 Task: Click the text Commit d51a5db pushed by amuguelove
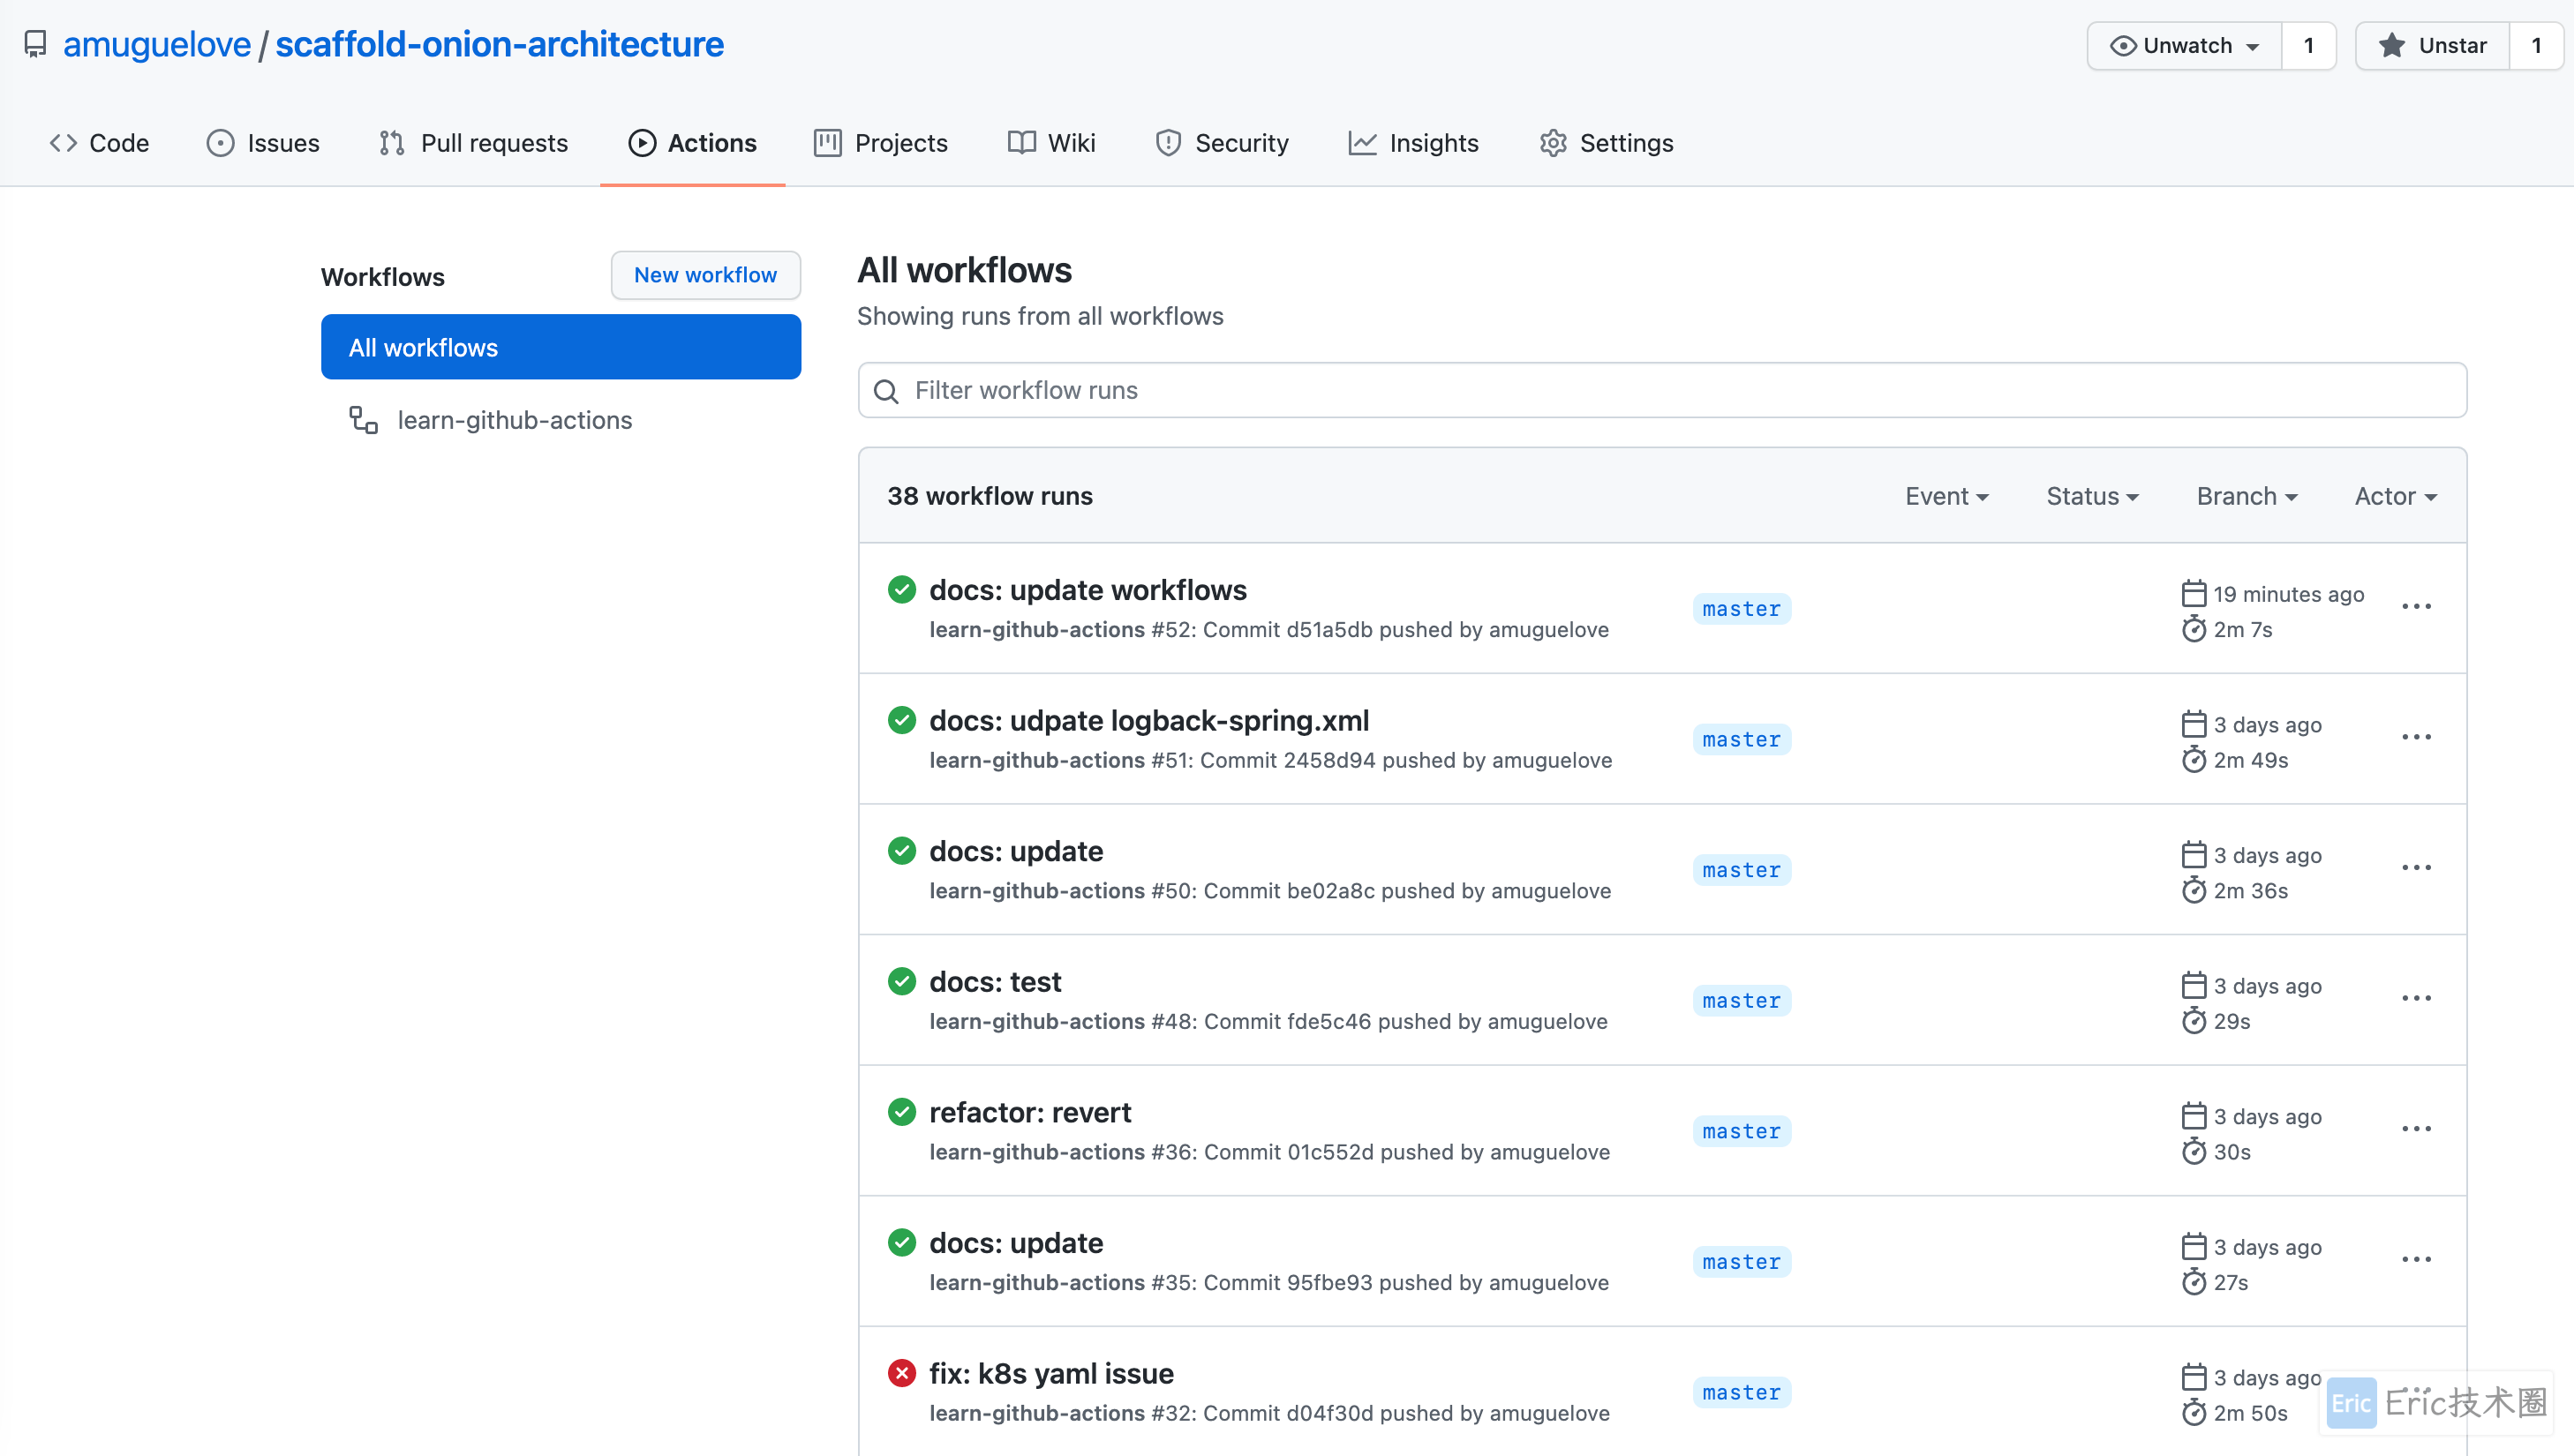[x=1405, y=630]
